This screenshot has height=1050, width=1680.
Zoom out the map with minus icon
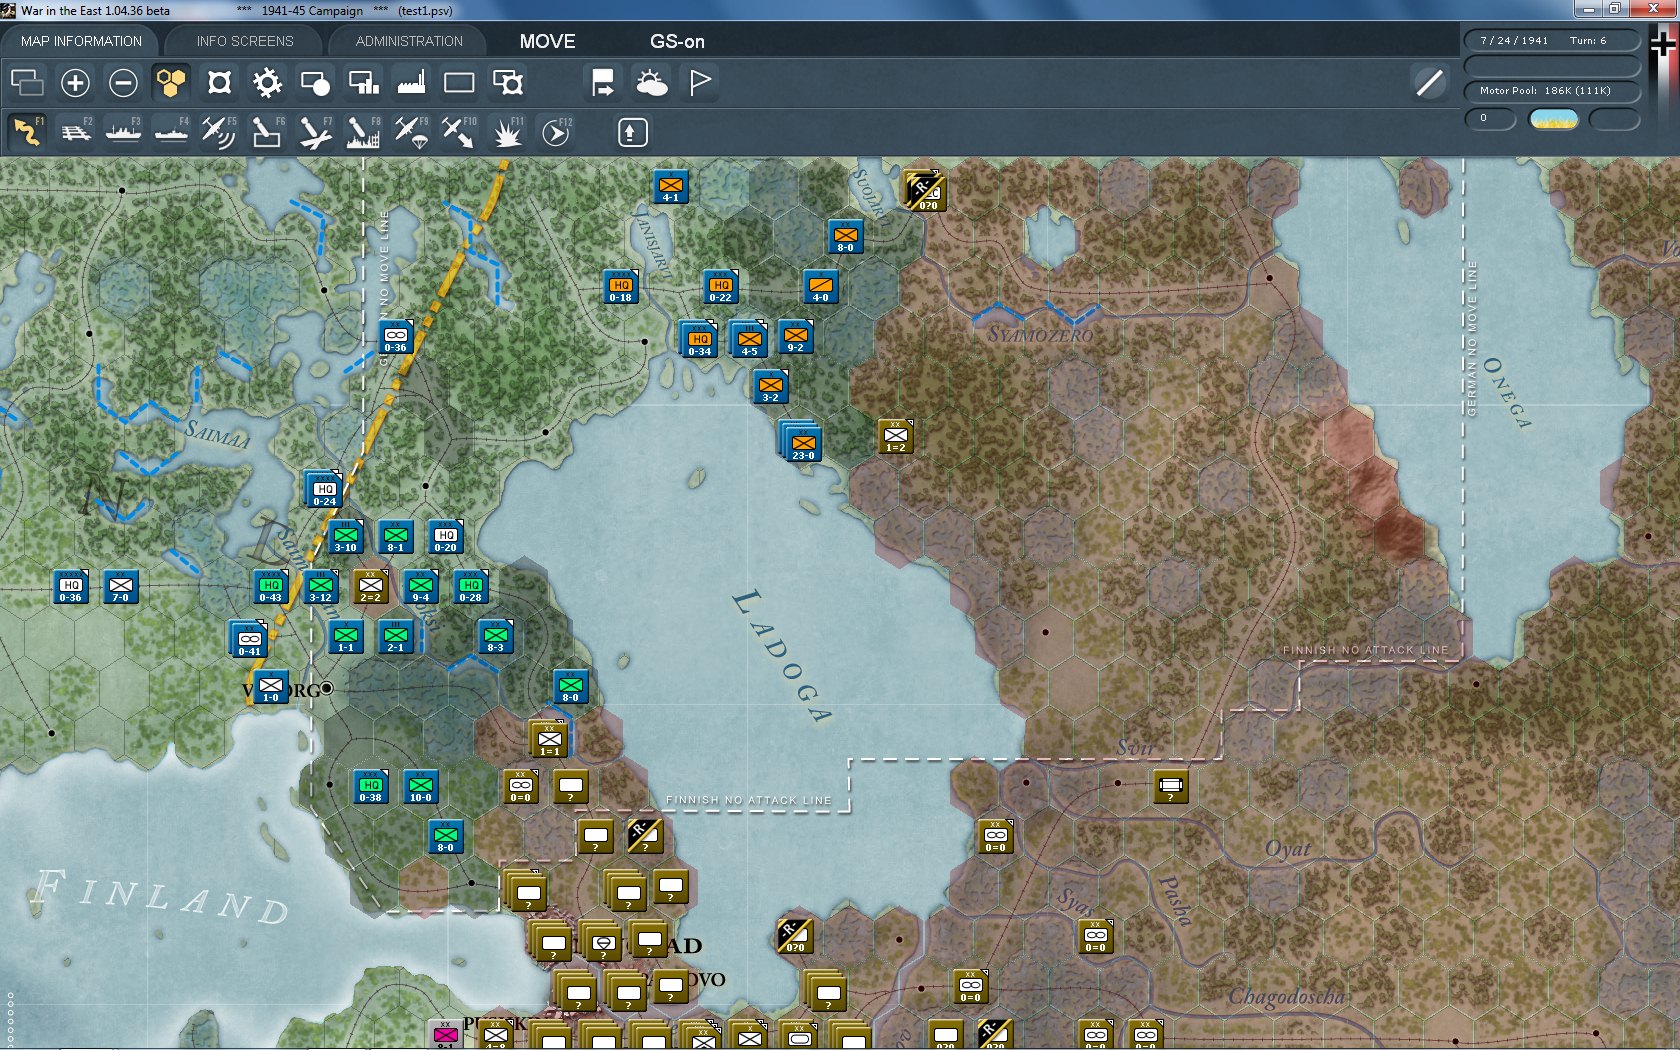pyautogui.click(x=123, y=83)
